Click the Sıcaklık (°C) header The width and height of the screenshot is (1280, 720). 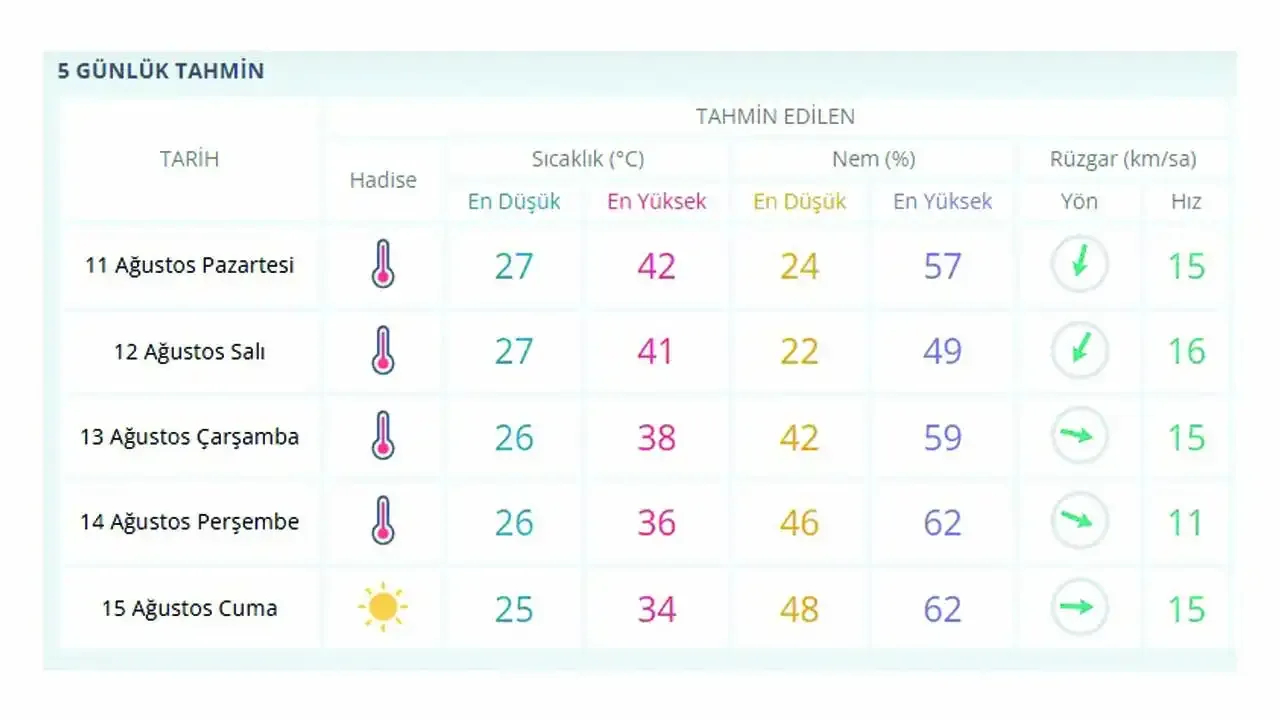[588, 159]
